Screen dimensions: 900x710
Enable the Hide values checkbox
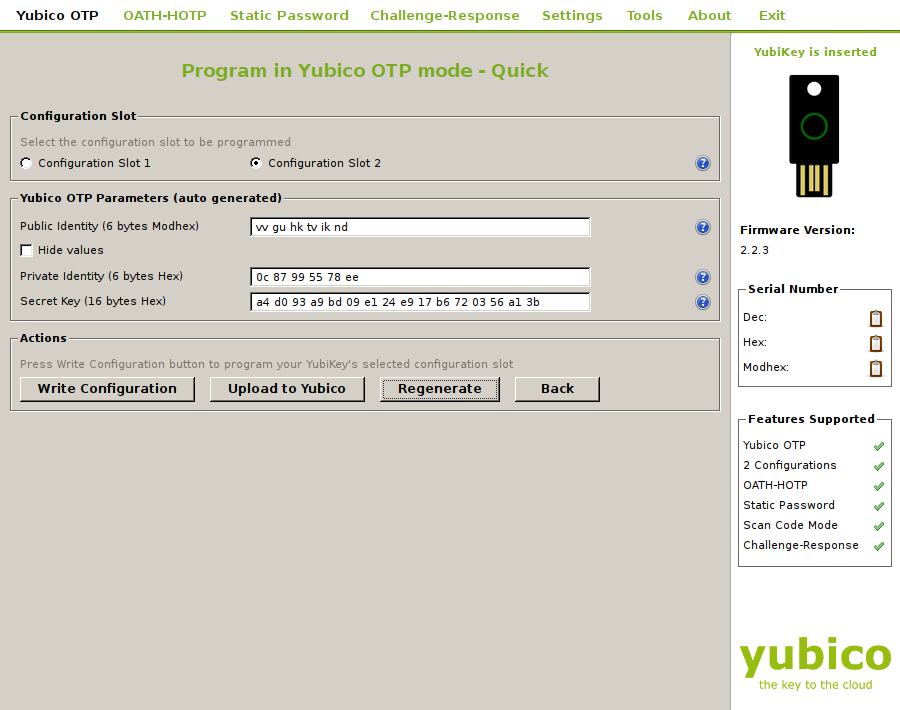pos(27,250)
